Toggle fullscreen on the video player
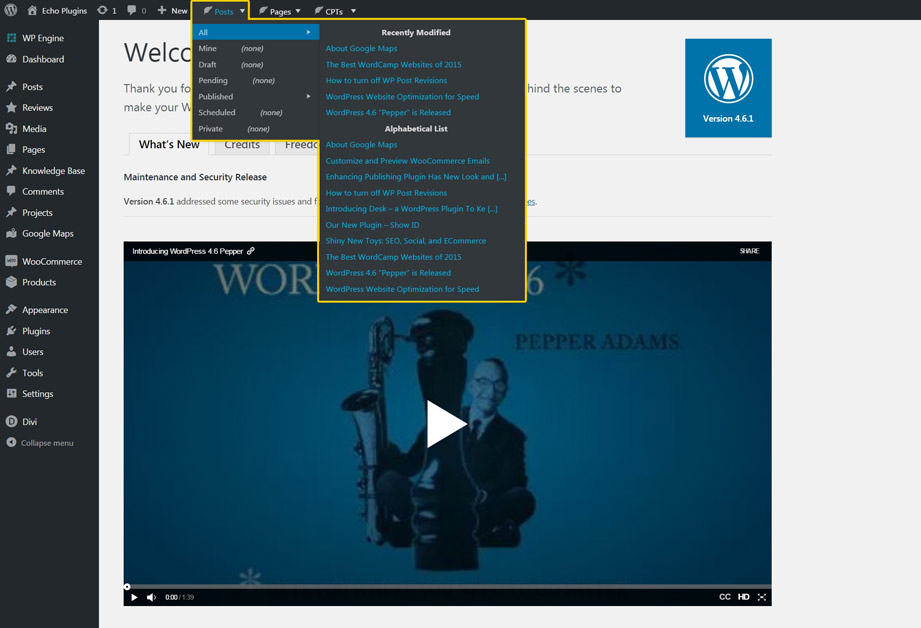Screen dimensions: 921x628 (x=762, y=597)
